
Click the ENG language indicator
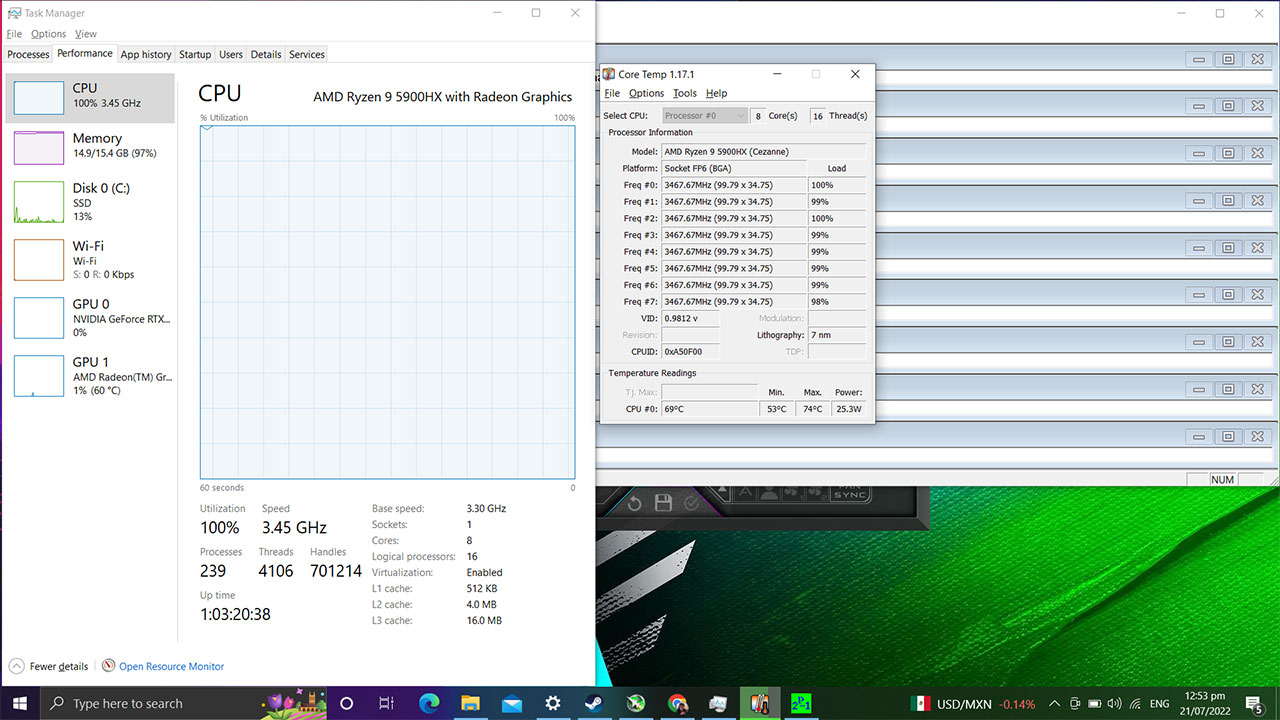click(x=1160, y=704)
